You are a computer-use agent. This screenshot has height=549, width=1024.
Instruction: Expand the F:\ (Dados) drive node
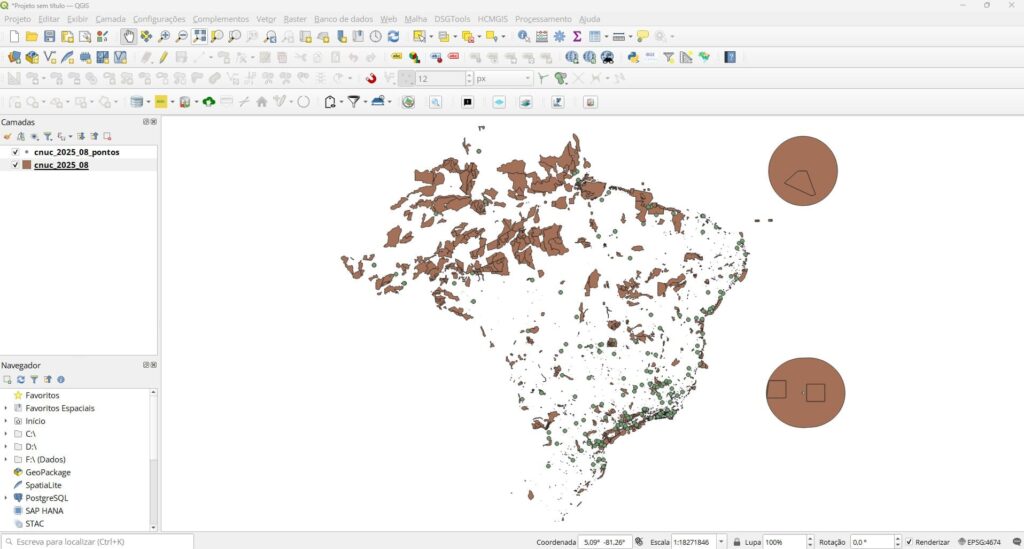pos(6,460)
